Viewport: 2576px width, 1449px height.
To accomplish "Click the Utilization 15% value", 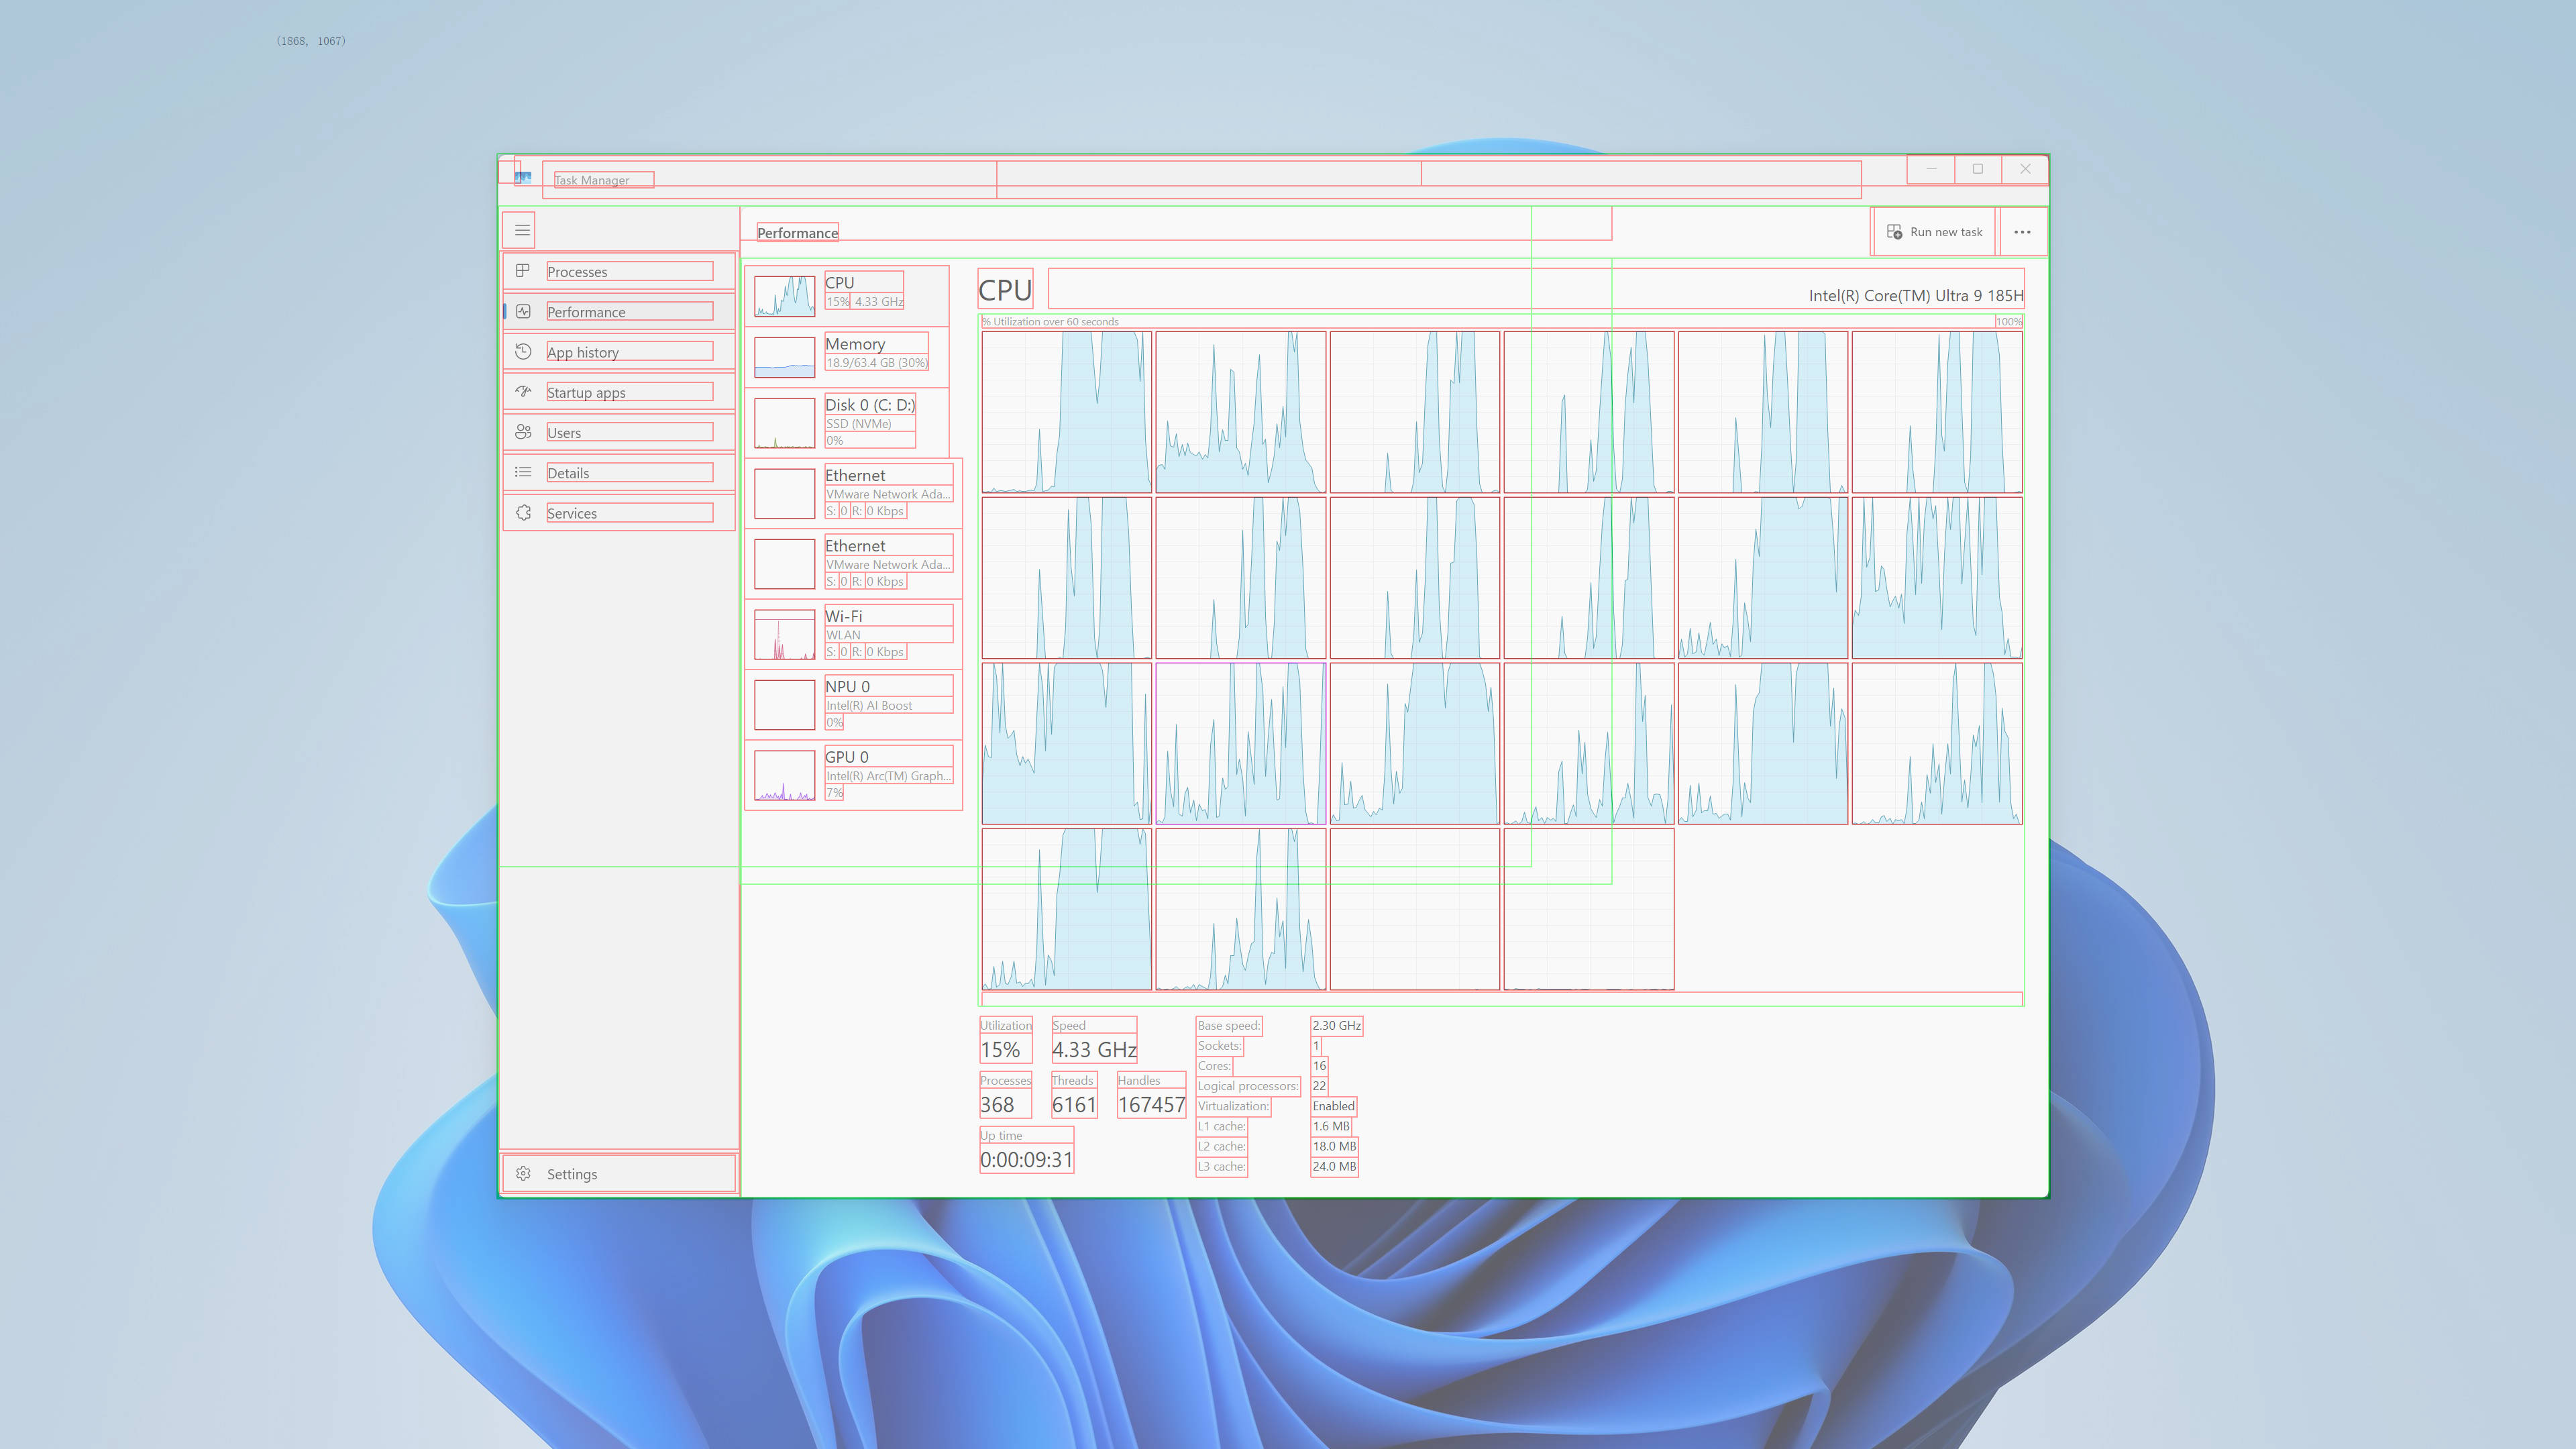I will pyautogui.click(x=1000, y=1050).
